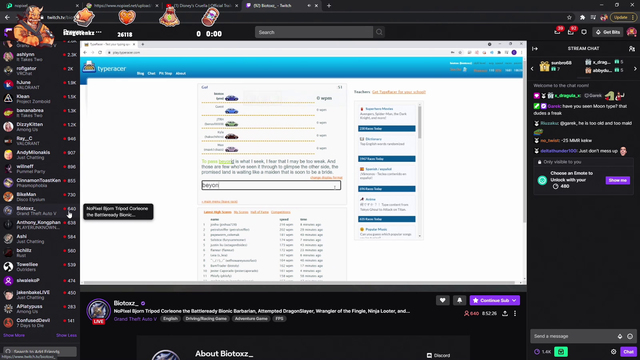The image size is (640, 360).
Task: Click the Get Bits button
Action: click(608, 32)
